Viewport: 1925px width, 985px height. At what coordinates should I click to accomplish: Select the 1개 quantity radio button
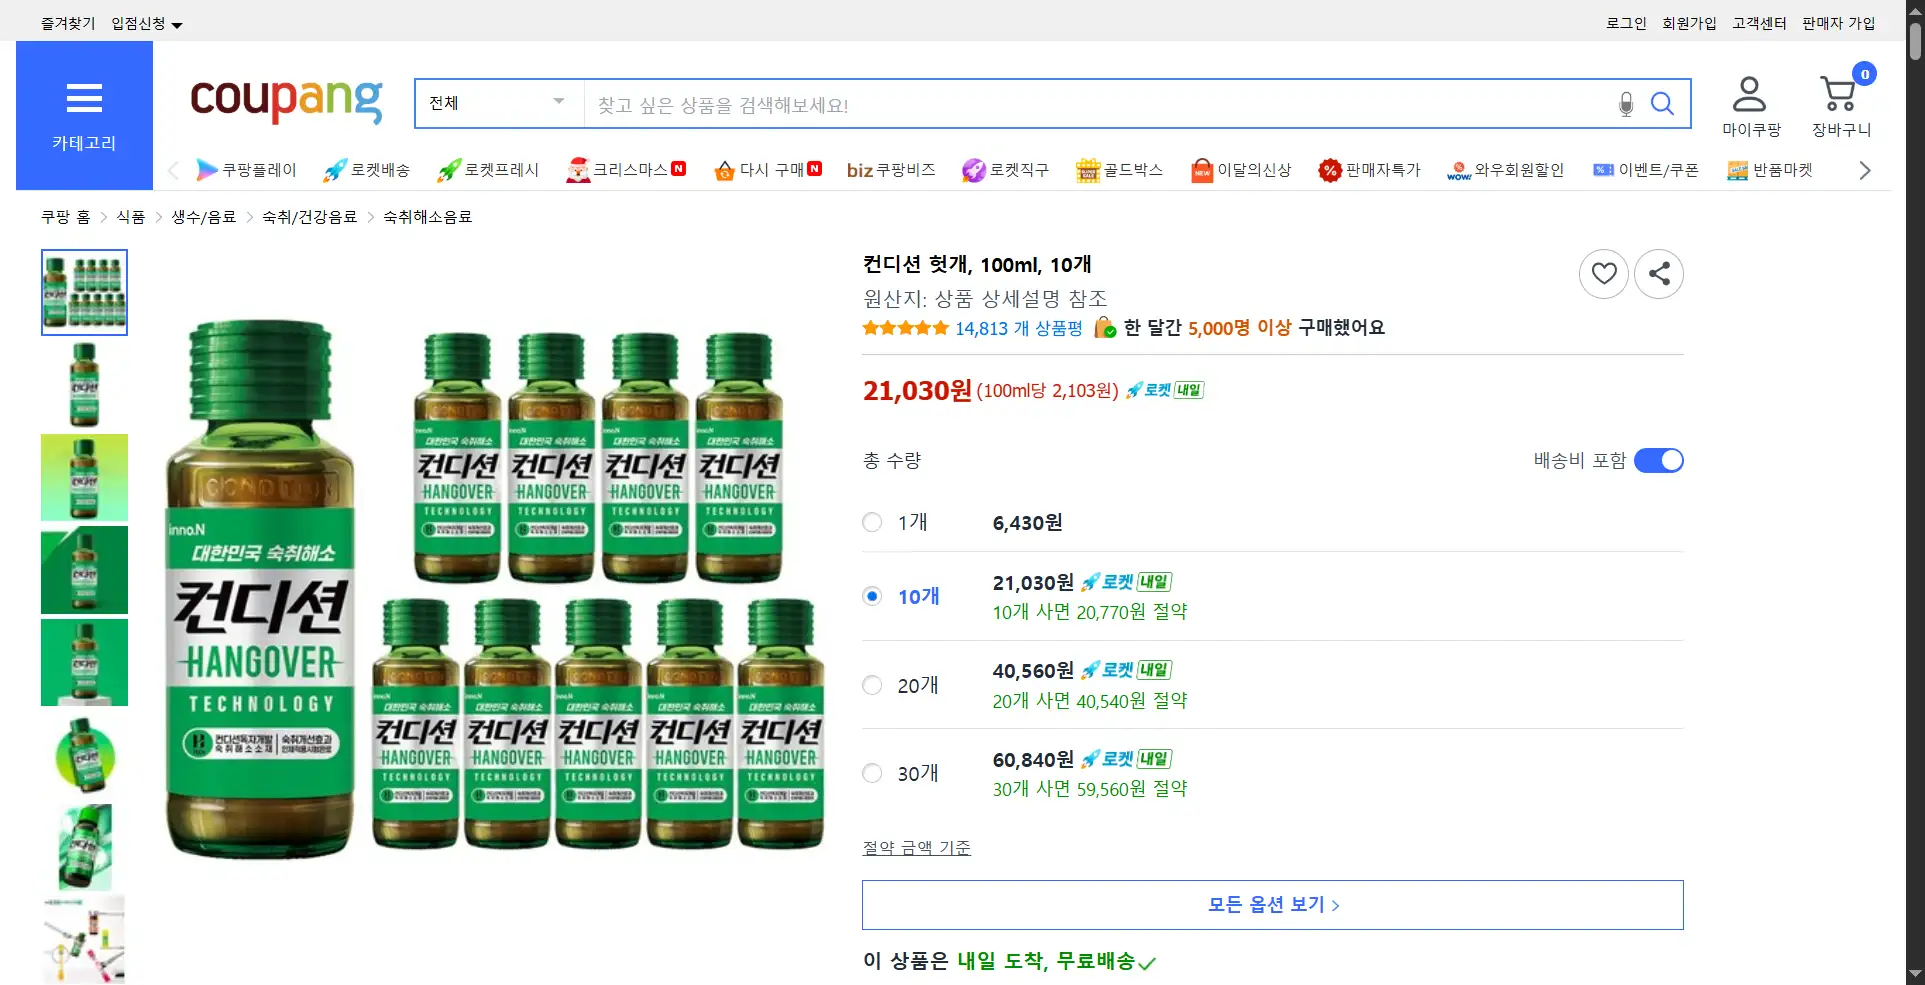pyautogui.click(x=872, y=522)
